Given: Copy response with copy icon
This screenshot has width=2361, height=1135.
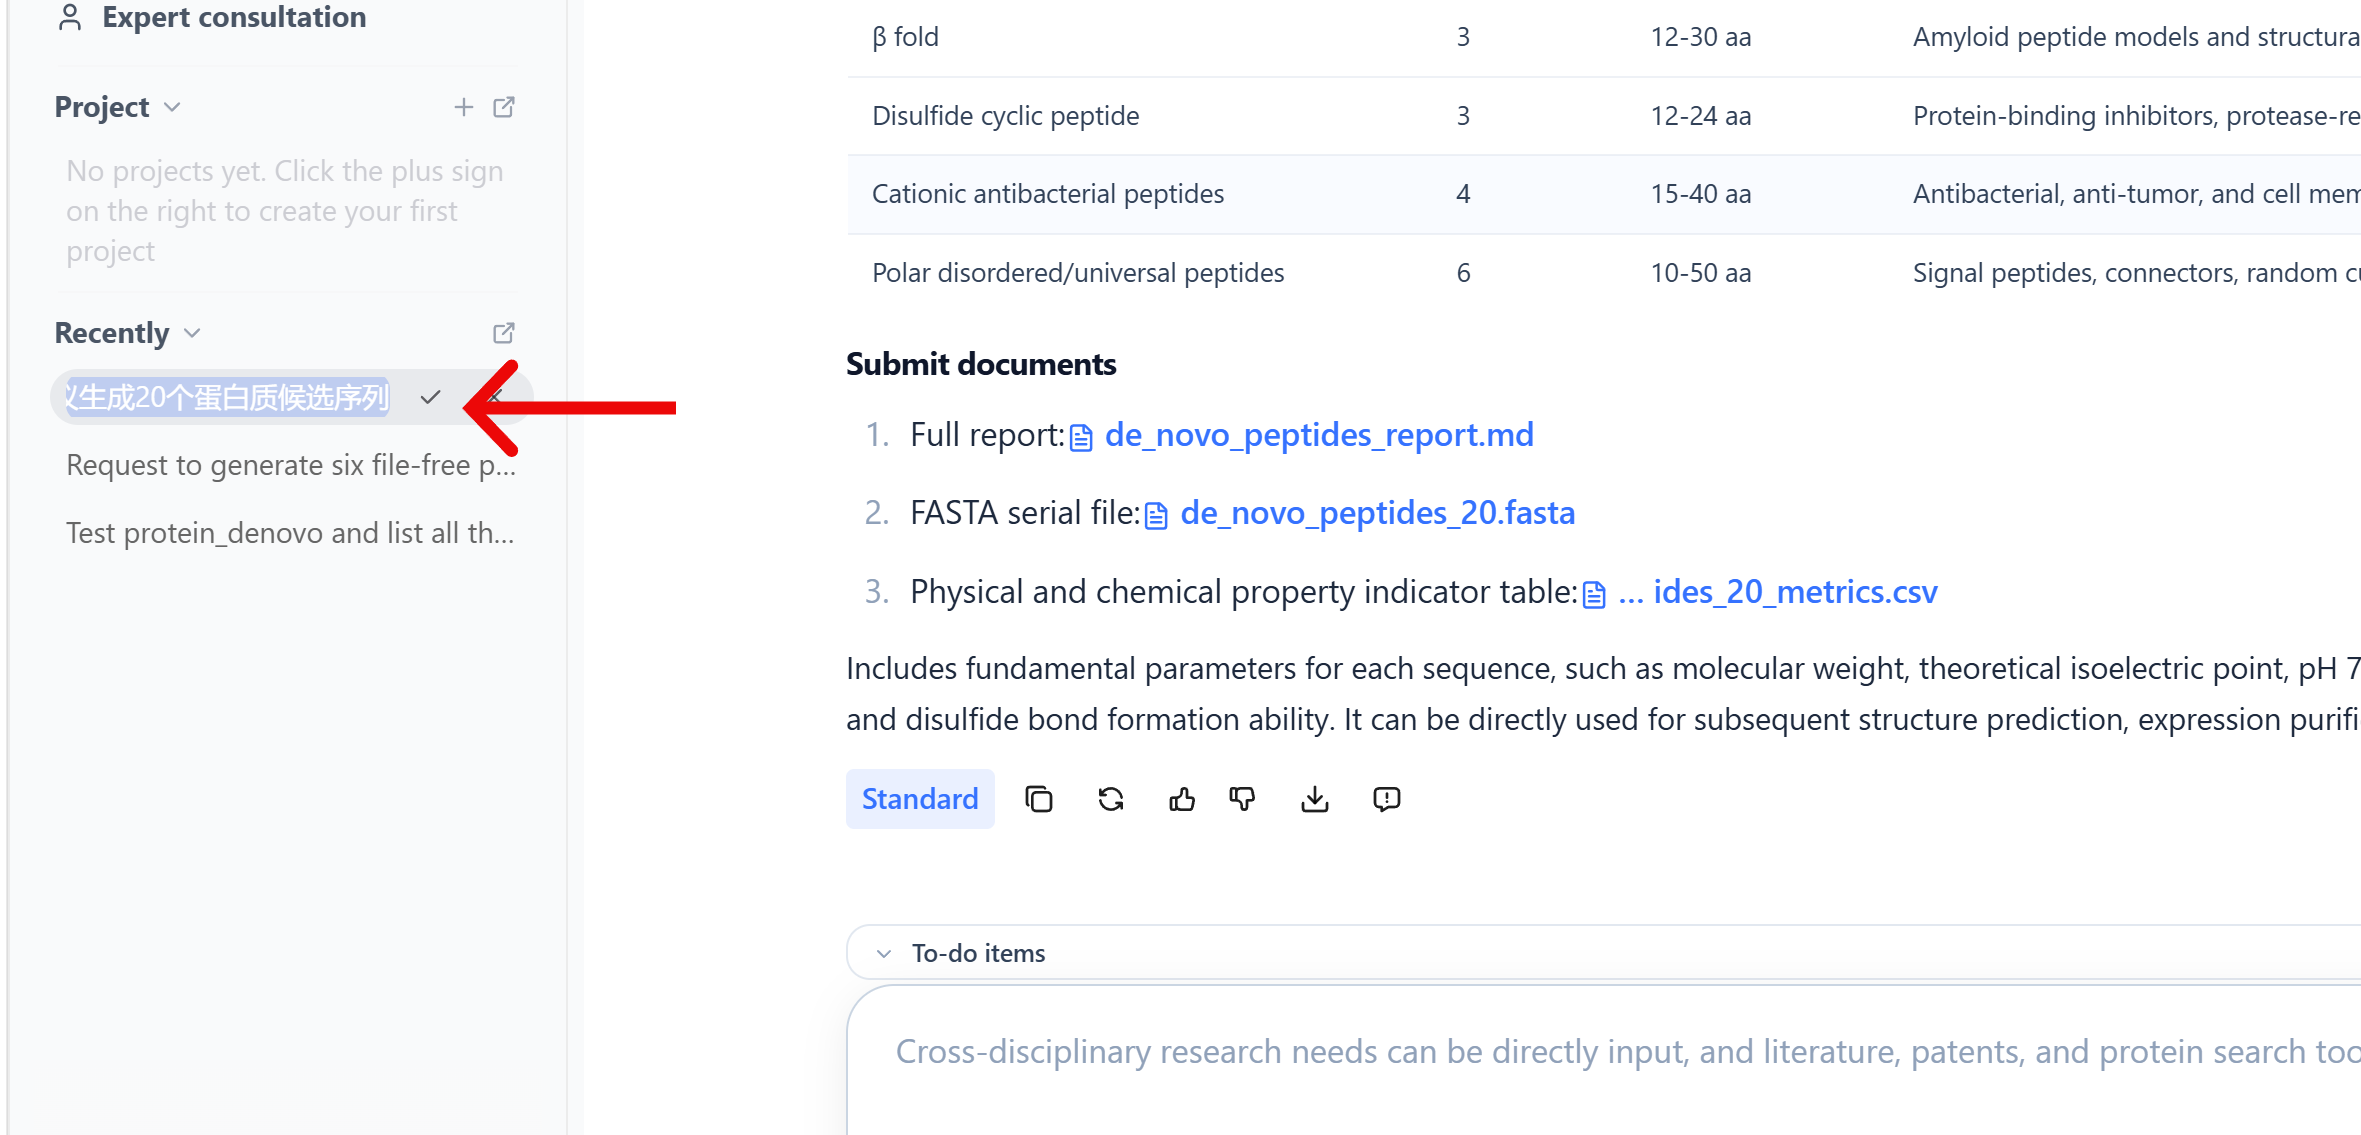Looking at the screenshot, I should [x=1039, y=799].
